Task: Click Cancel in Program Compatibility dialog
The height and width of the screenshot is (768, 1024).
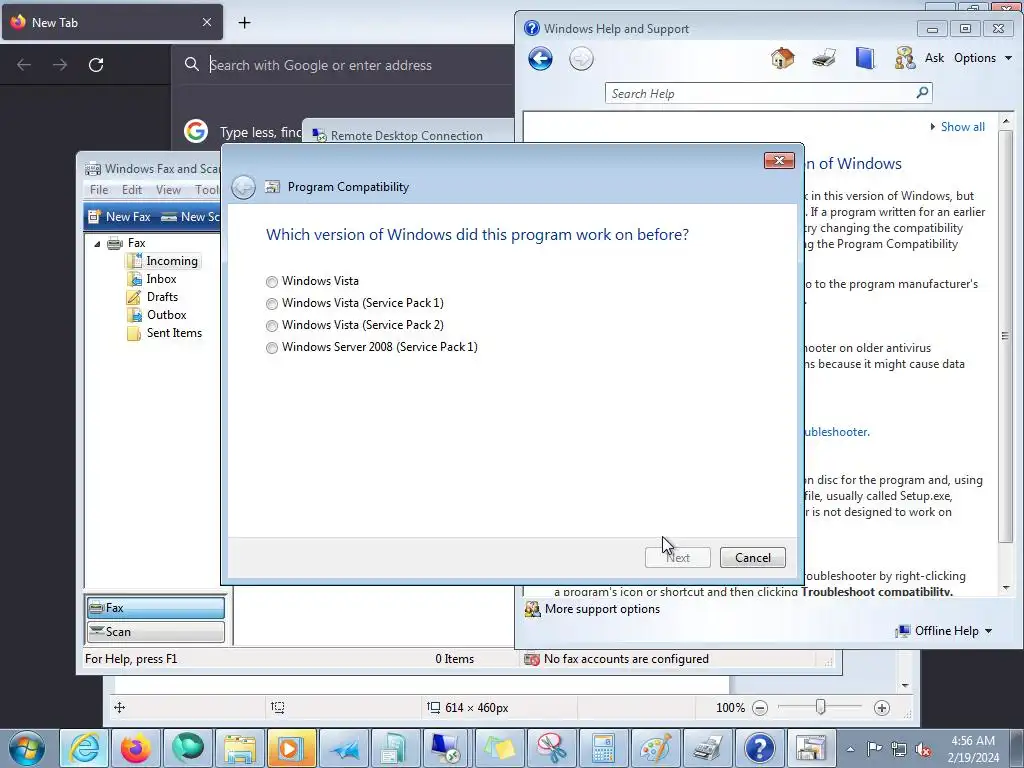Action: click(x=752, y=558)
